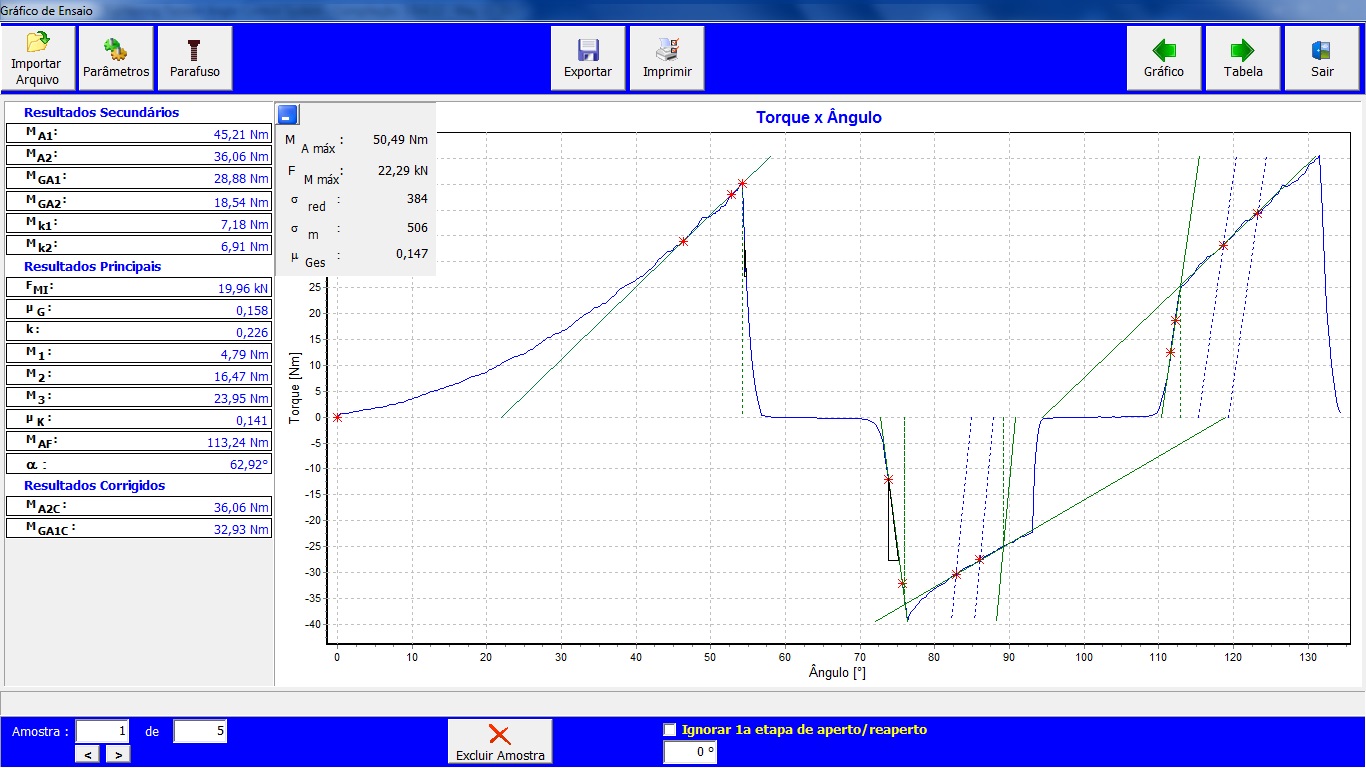1366x768 pixels.
Task: Switch to Gráfico view with left arrow
Action: tap(1164, 58)
